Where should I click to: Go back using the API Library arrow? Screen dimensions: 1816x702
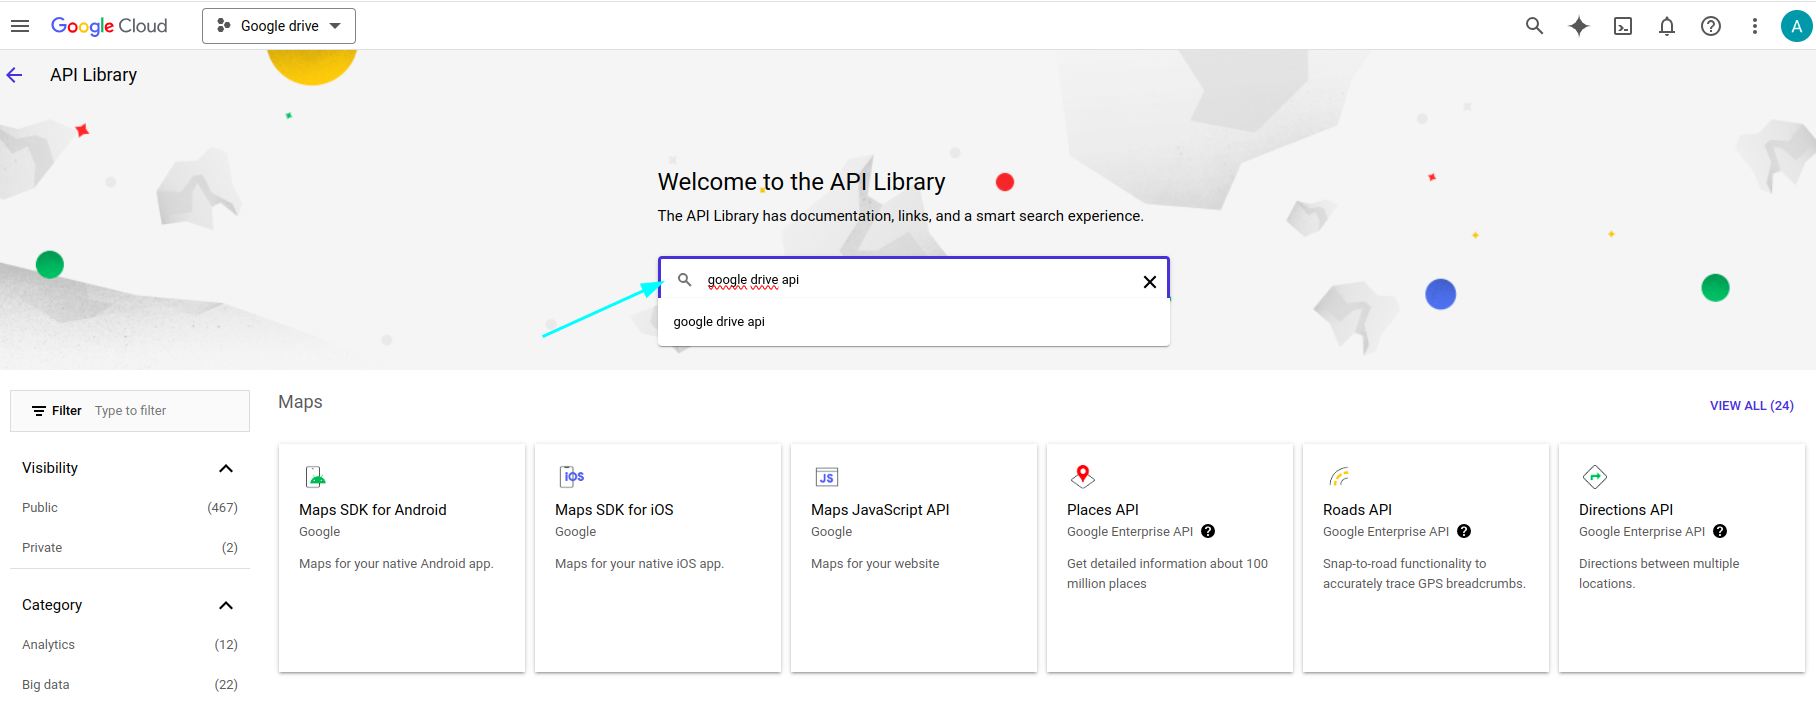(15, 75)
